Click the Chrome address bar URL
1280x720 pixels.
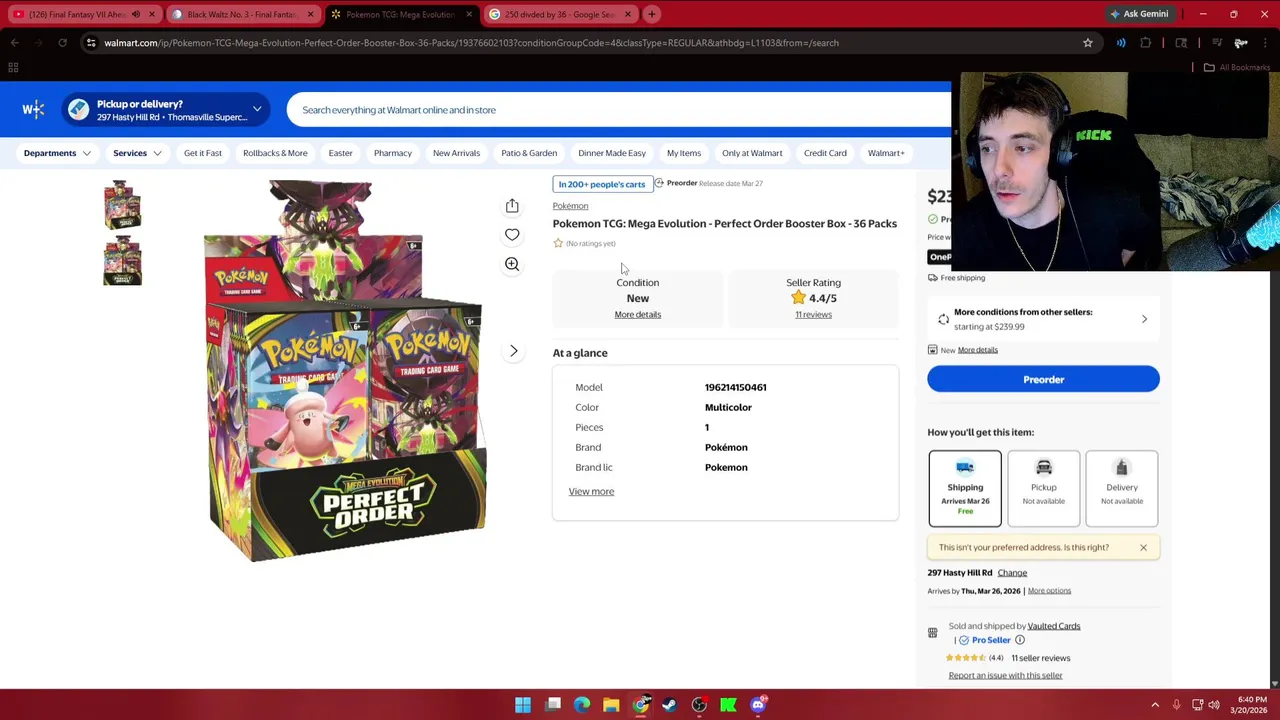pyautogui.click(x=471, y=43)
